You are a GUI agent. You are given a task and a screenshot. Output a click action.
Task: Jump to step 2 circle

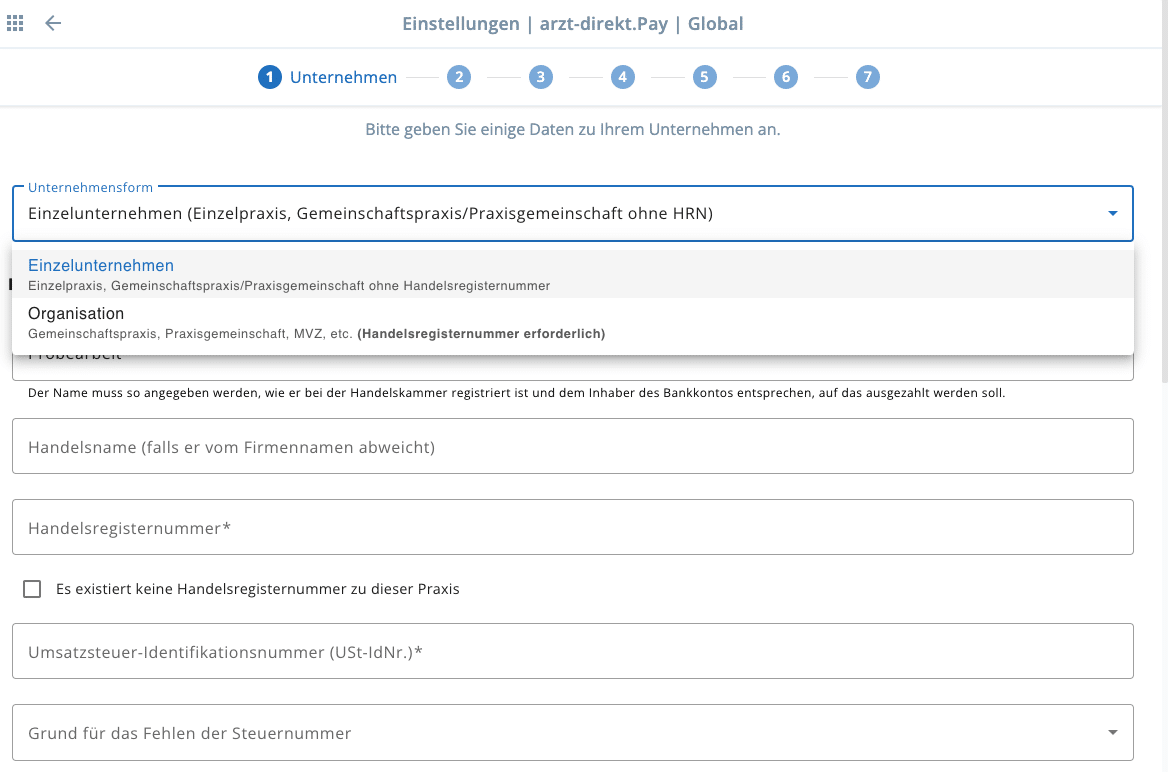(458, 77)
